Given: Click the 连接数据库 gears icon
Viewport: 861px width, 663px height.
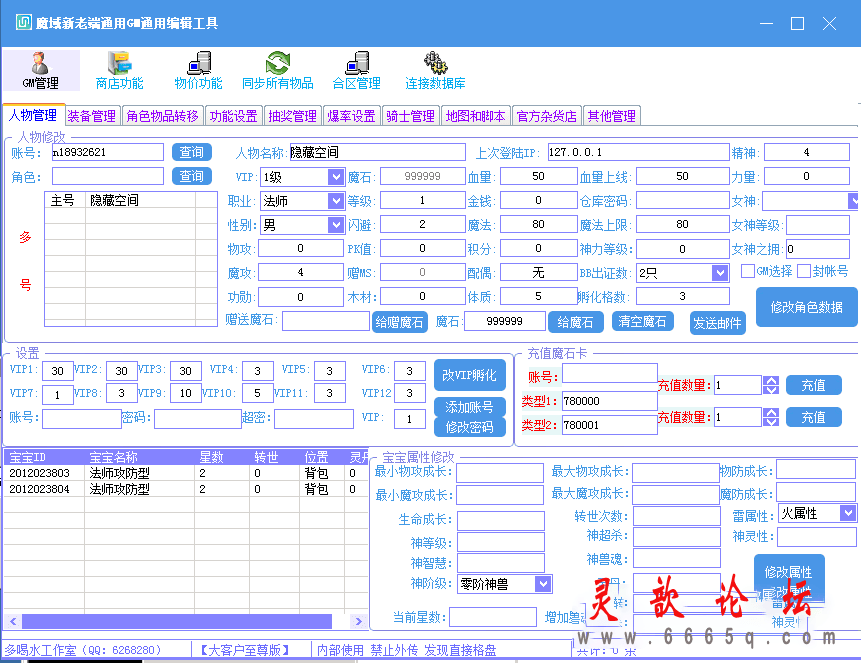Looking at the screenshot, I should tap(435, 70).
